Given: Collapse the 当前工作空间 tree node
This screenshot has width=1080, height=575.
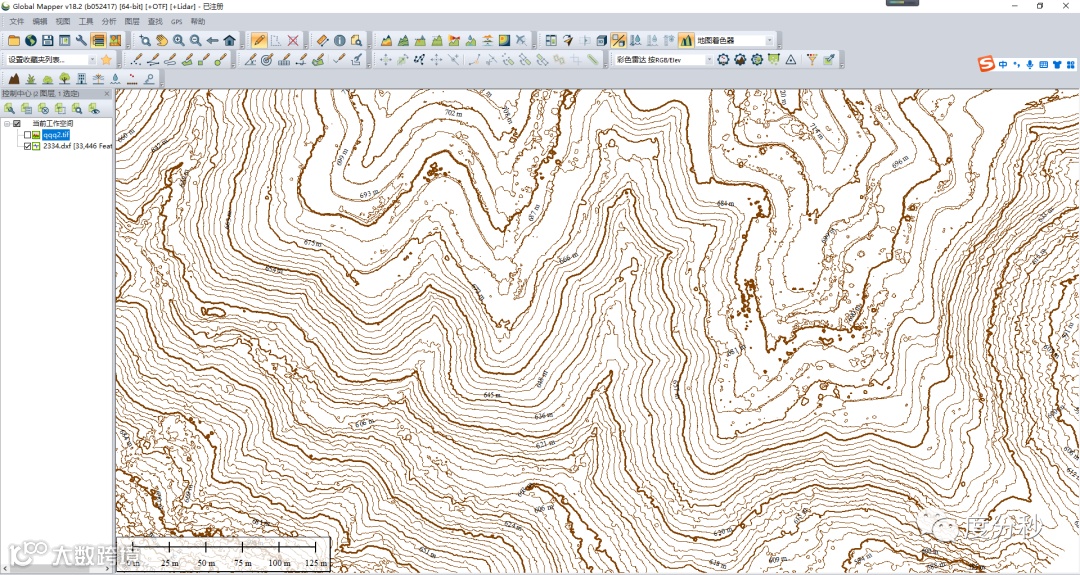Looking at the screenshot, I should tap(7, 124).
